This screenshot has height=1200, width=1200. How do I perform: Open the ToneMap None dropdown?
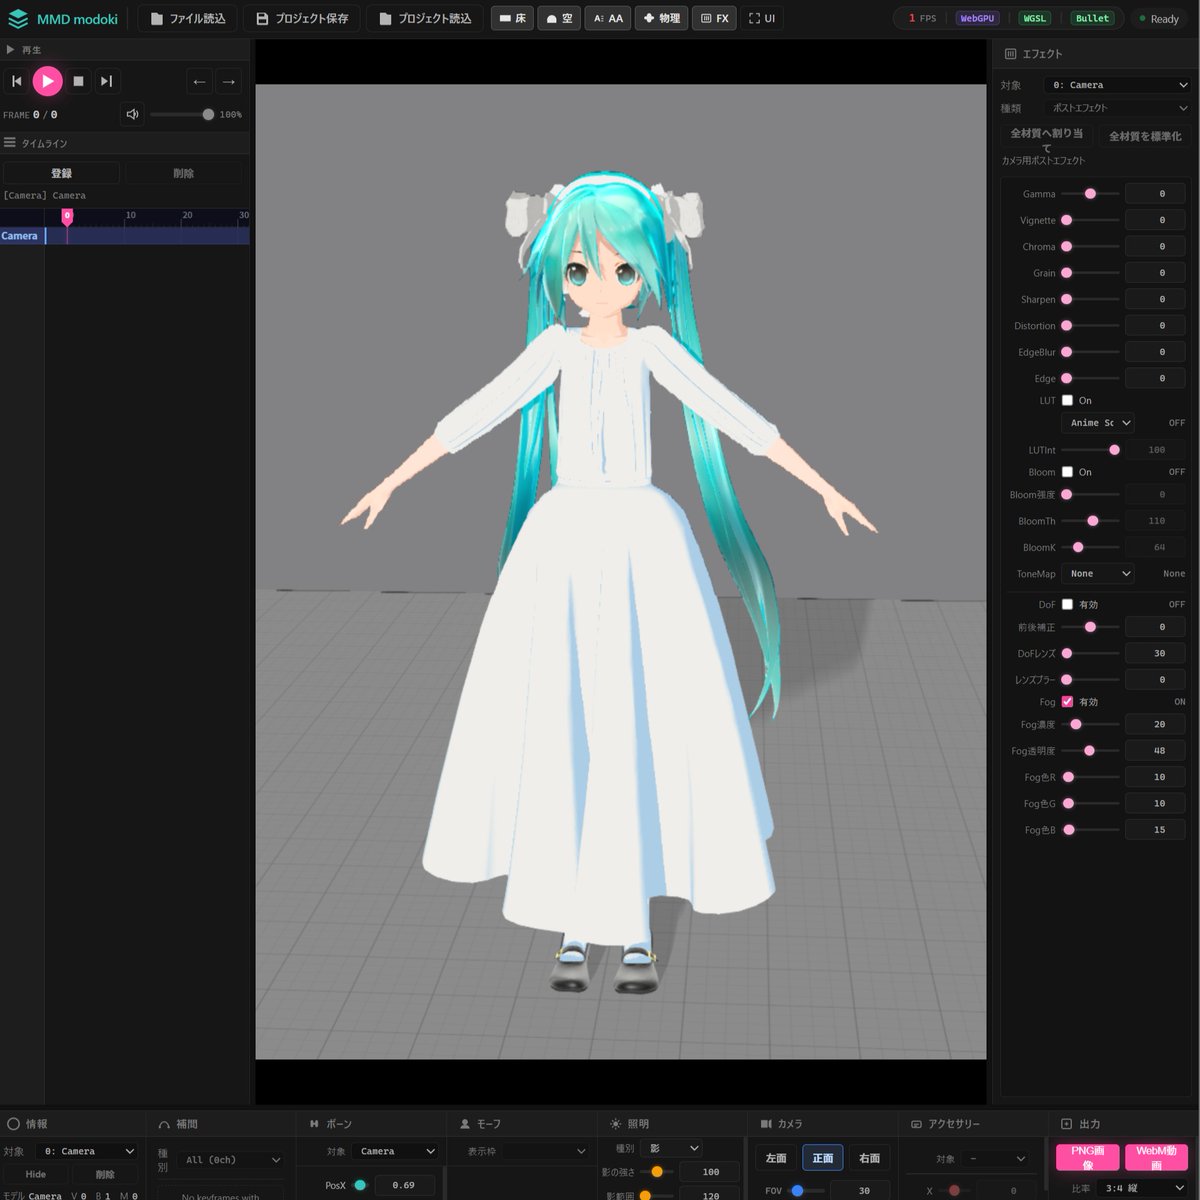1097,574
